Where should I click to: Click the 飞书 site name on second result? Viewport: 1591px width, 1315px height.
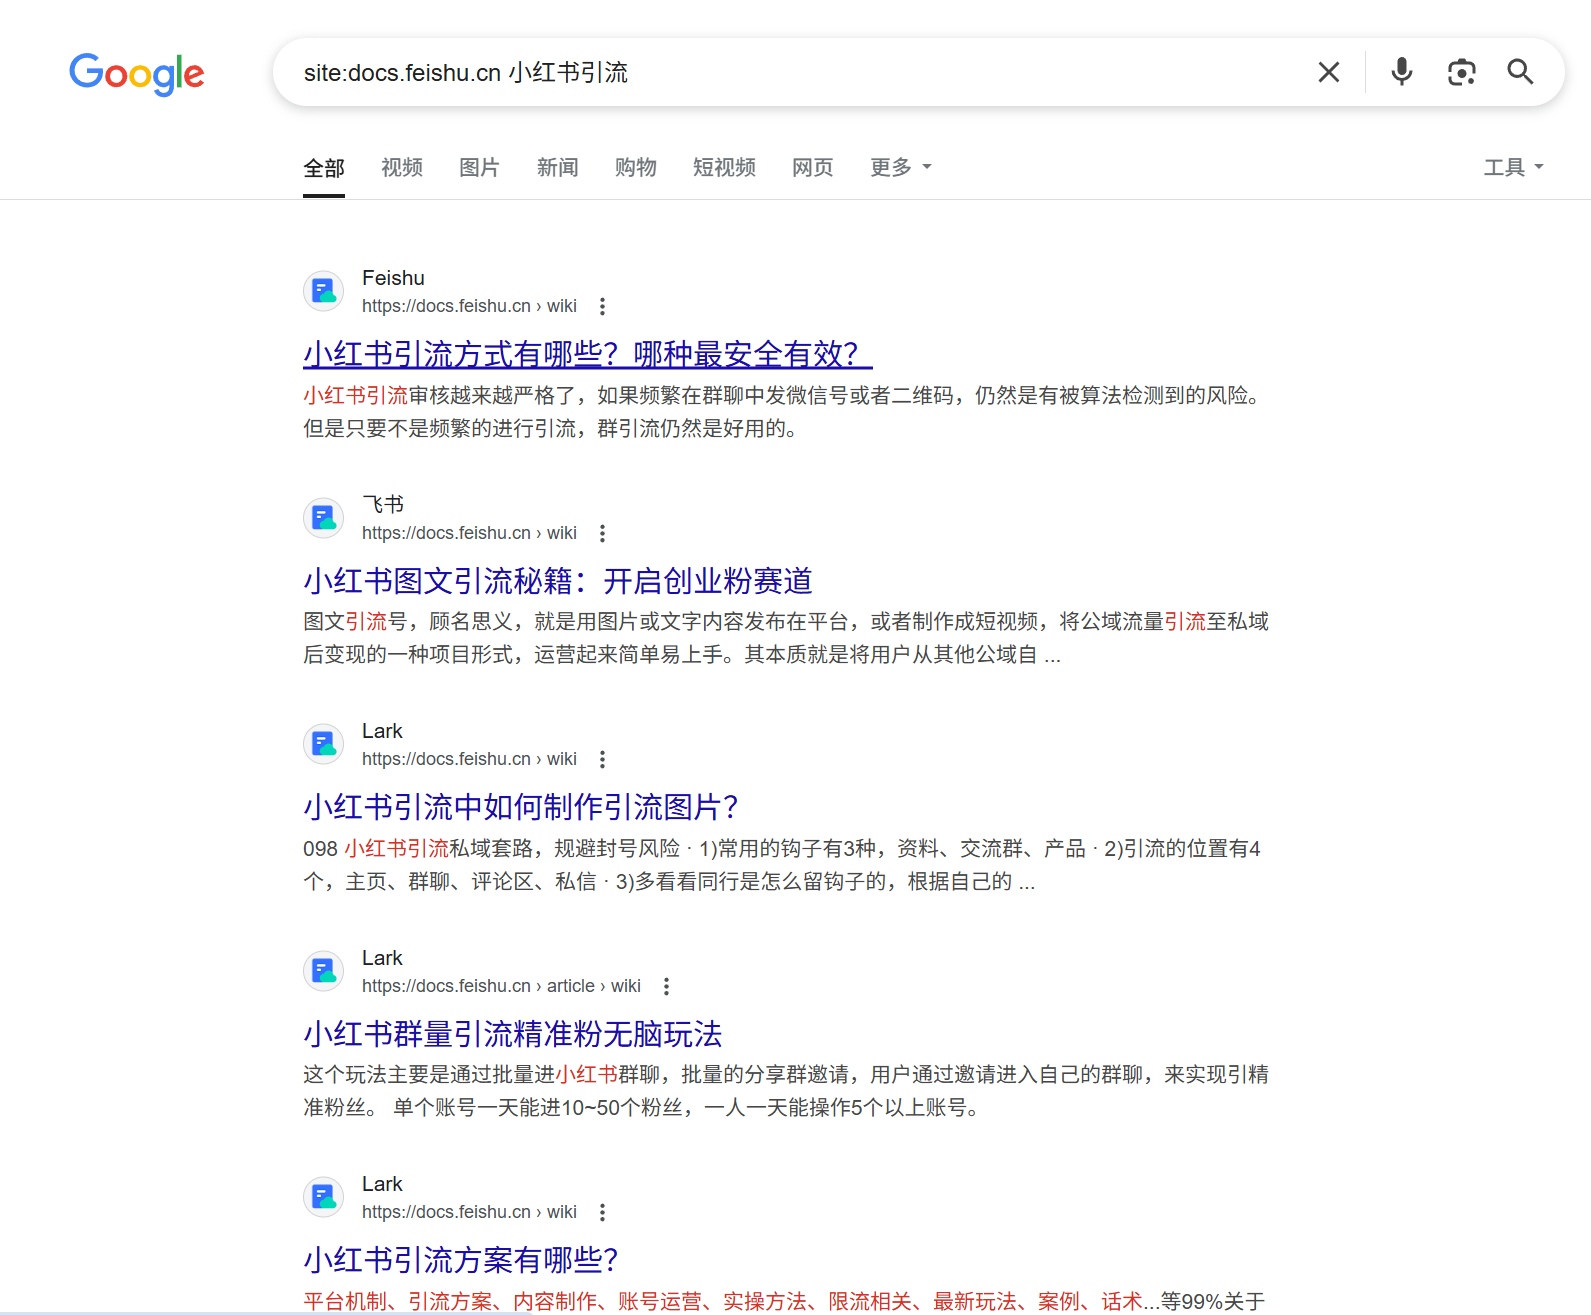(x=383, y=504)
